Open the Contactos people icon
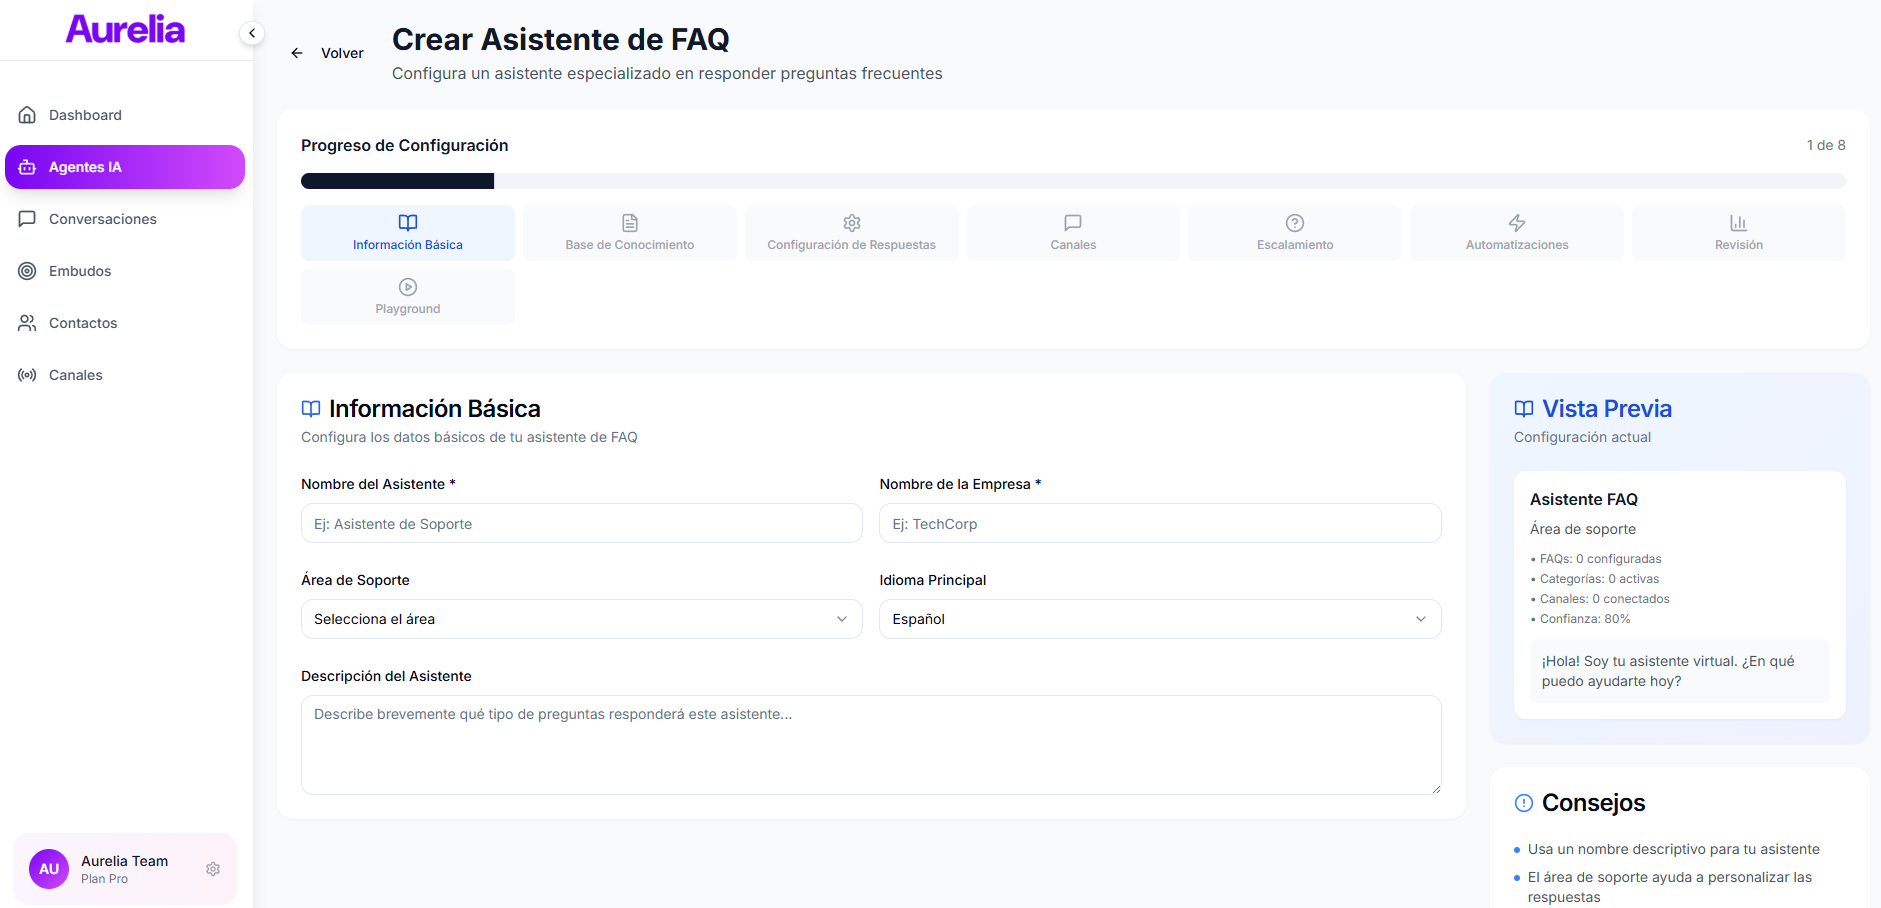The height and width of the screenshot is (908, 1881). [27, 323]
